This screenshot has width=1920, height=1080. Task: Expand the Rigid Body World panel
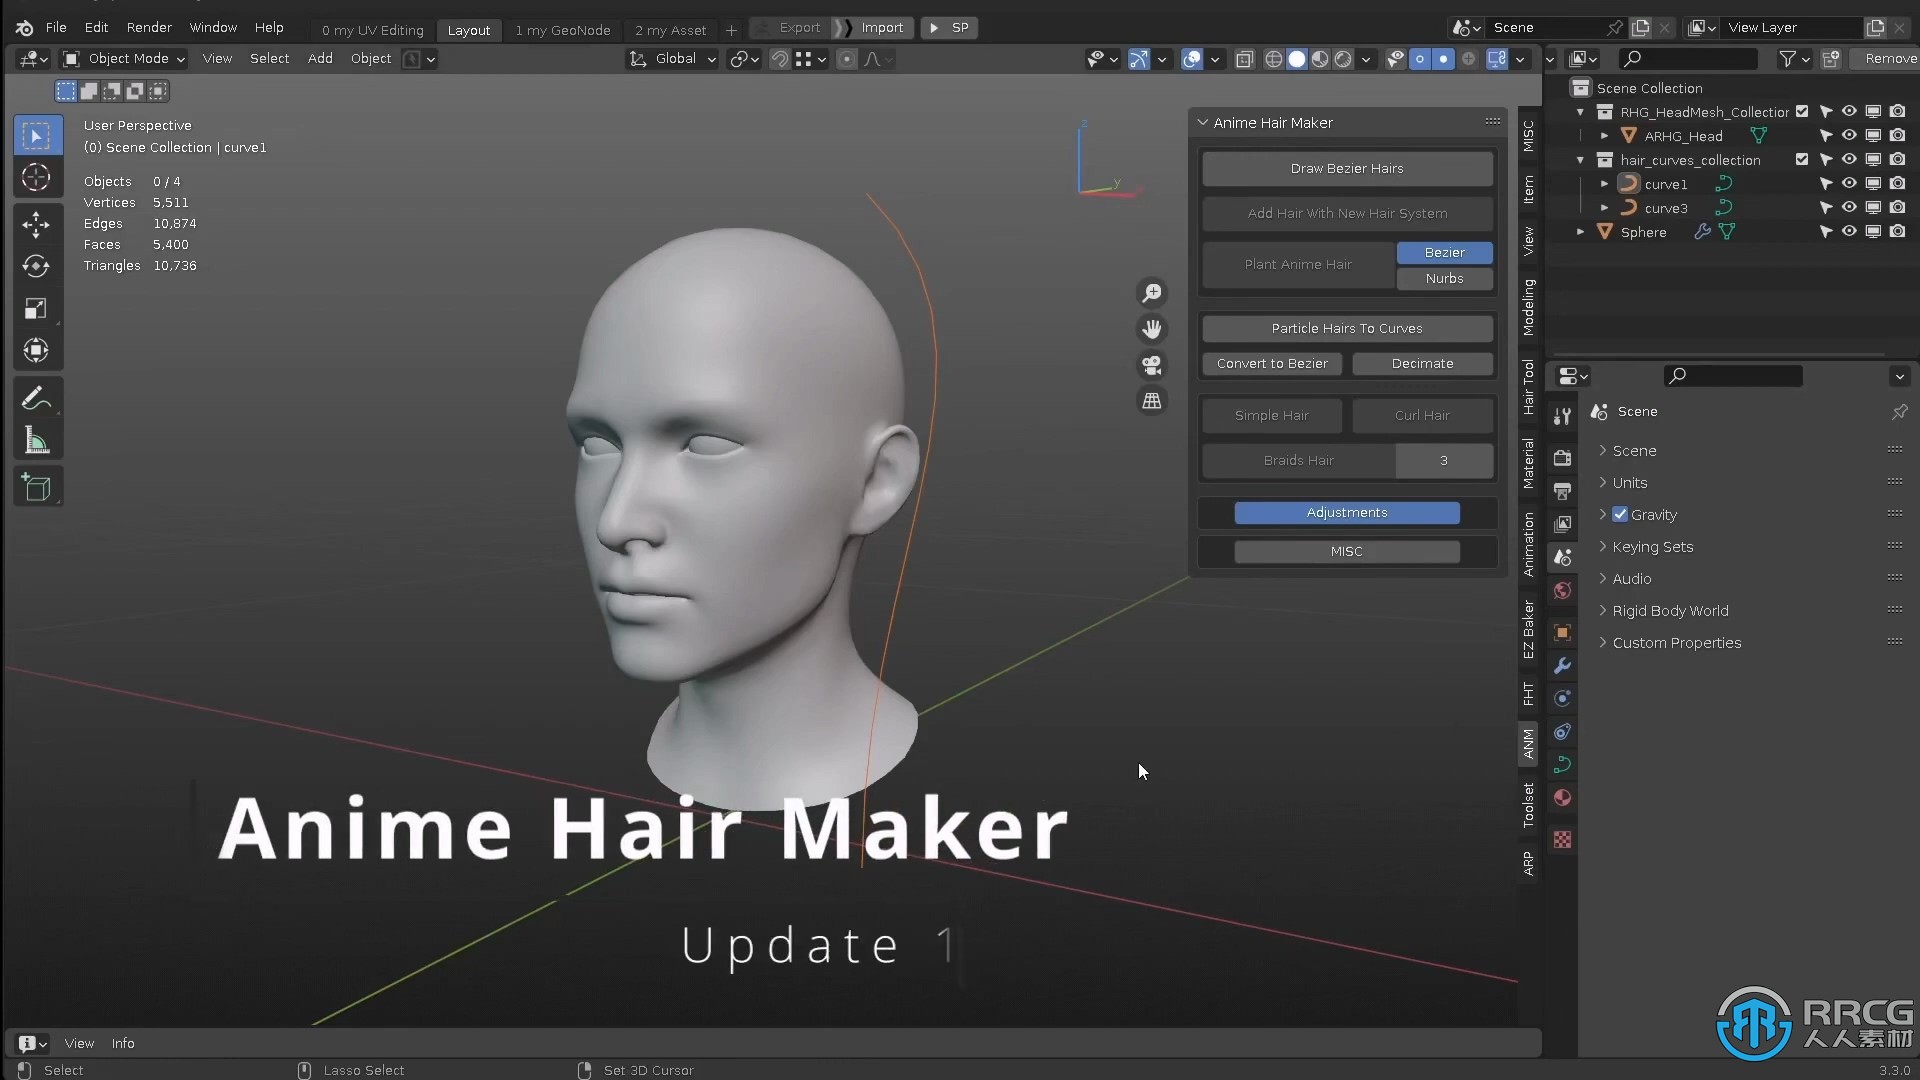pos(1670,610)
